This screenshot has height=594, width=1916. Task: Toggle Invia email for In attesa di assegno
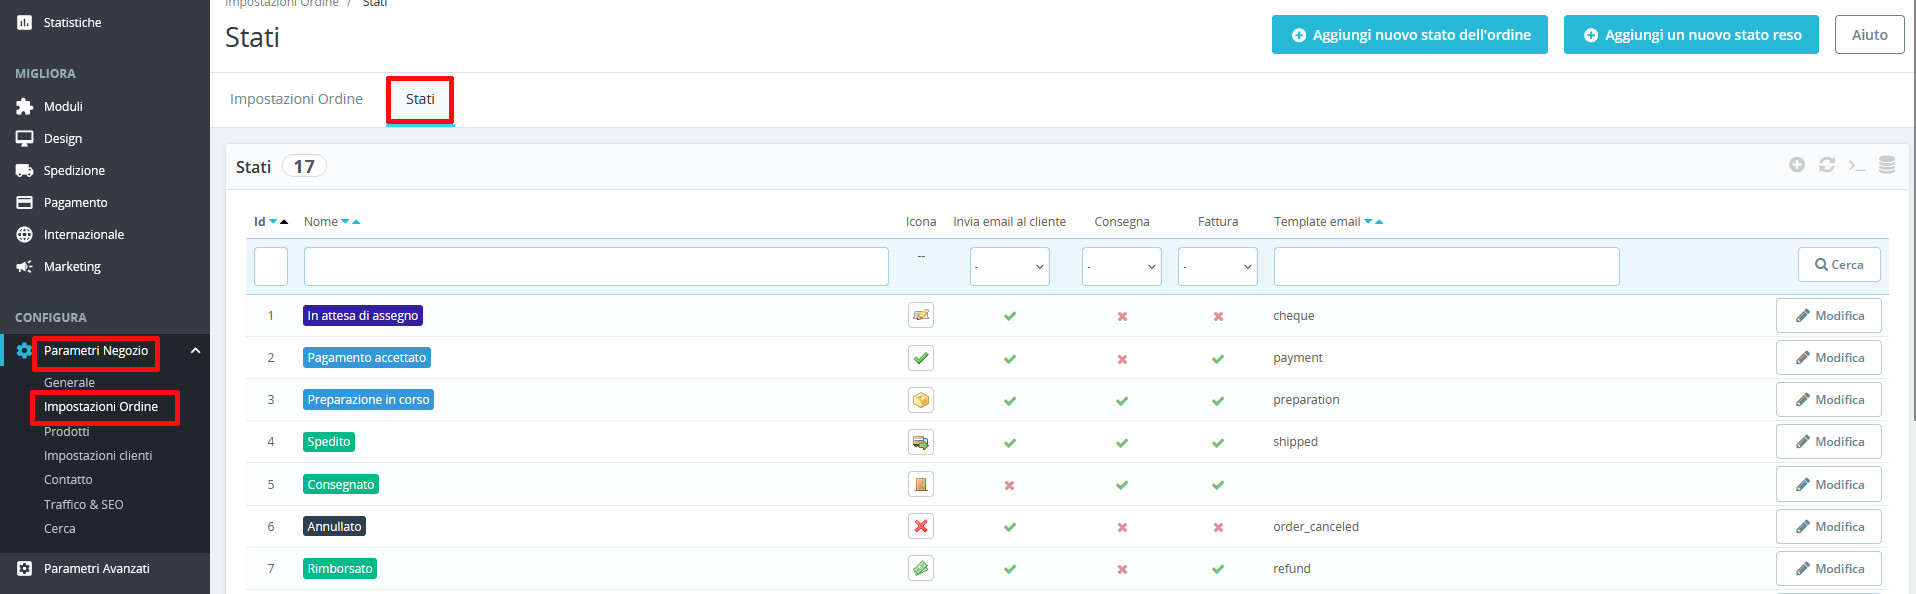click(x=1010, y=316)
